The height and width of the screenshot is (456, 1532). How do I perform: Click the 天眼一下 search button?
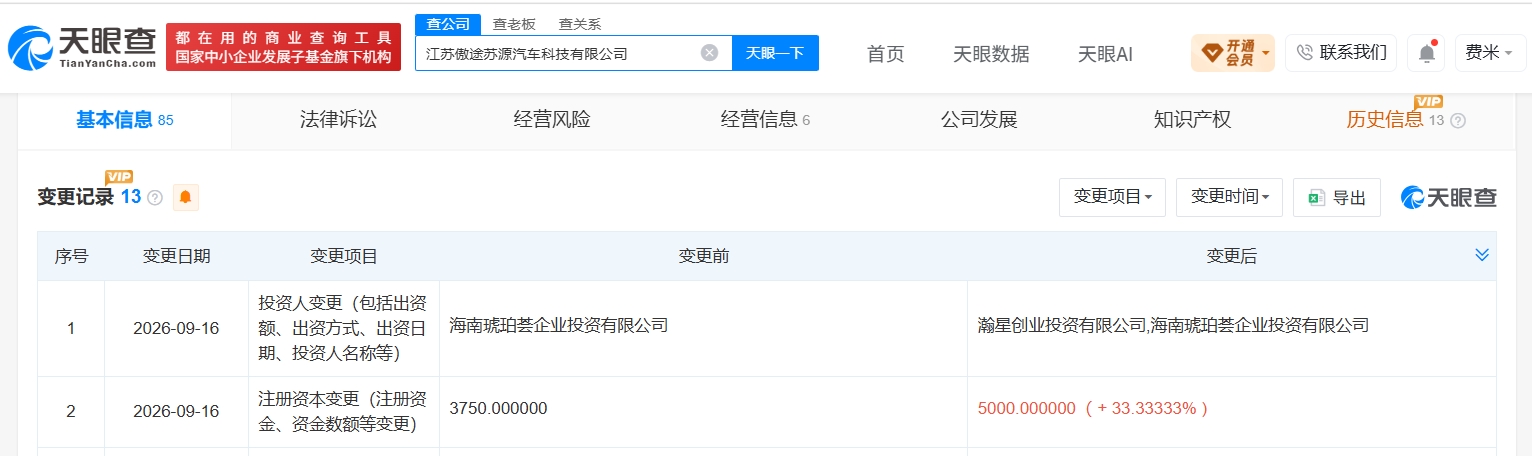point(775,53)
